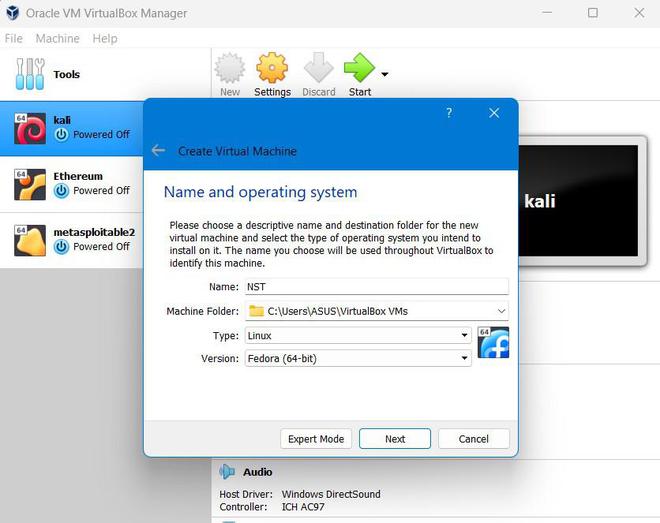
Task: Click the Tools label in sidebar
Action: coord(66,74)
